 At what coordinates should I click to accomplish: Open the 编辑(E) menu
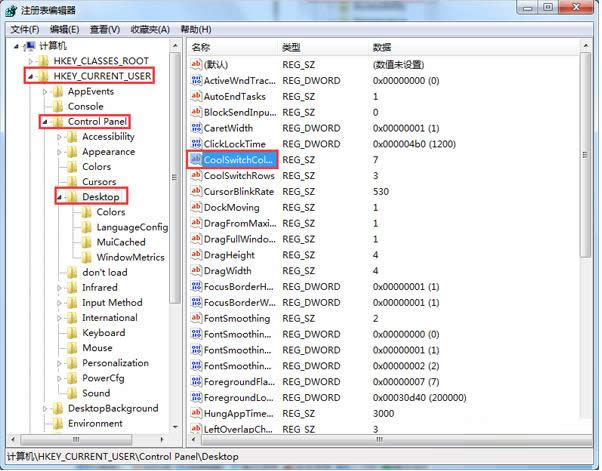[64, 30]
